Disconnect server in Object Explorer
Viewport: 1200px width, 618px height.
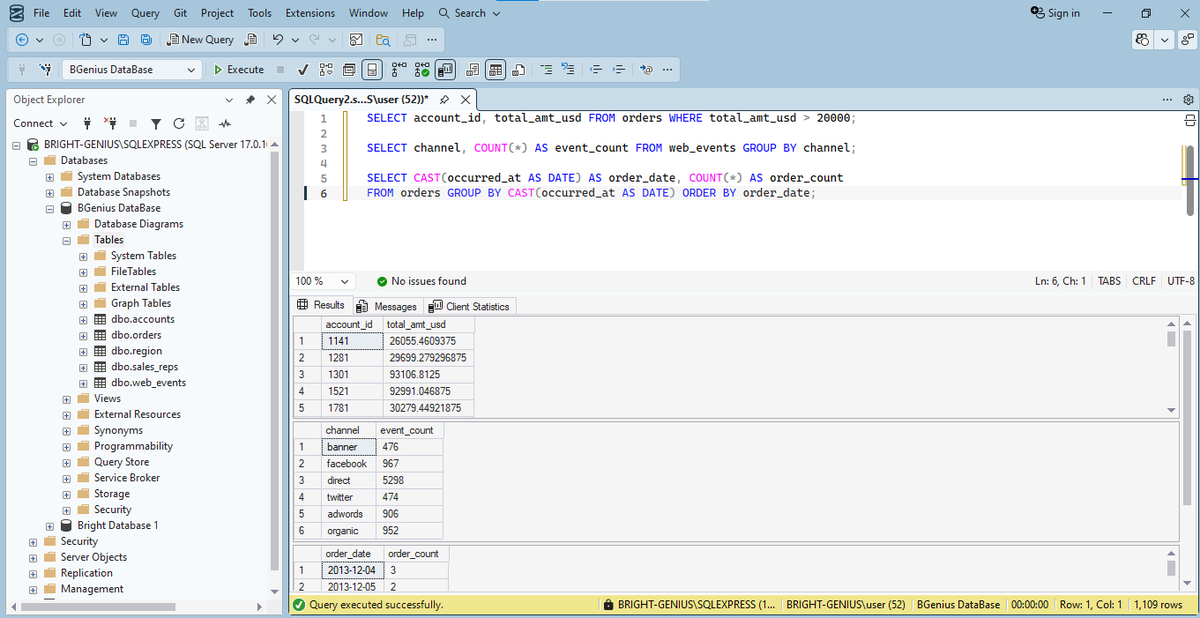109,124
